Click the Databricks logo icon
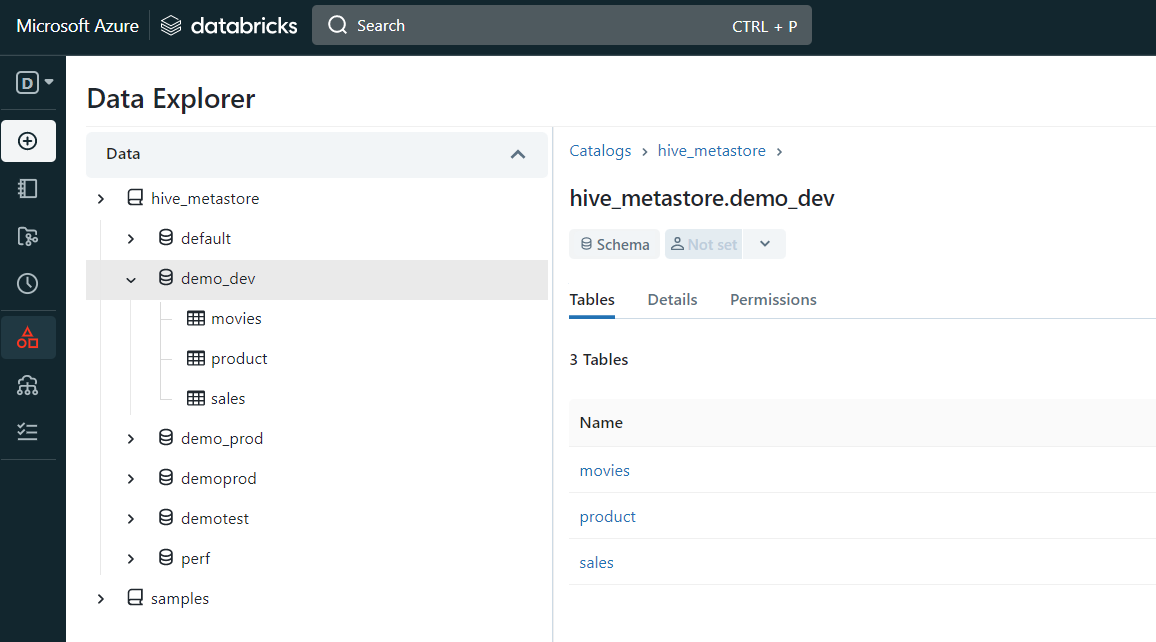The image size is (1156, 642). coord(171,26)
